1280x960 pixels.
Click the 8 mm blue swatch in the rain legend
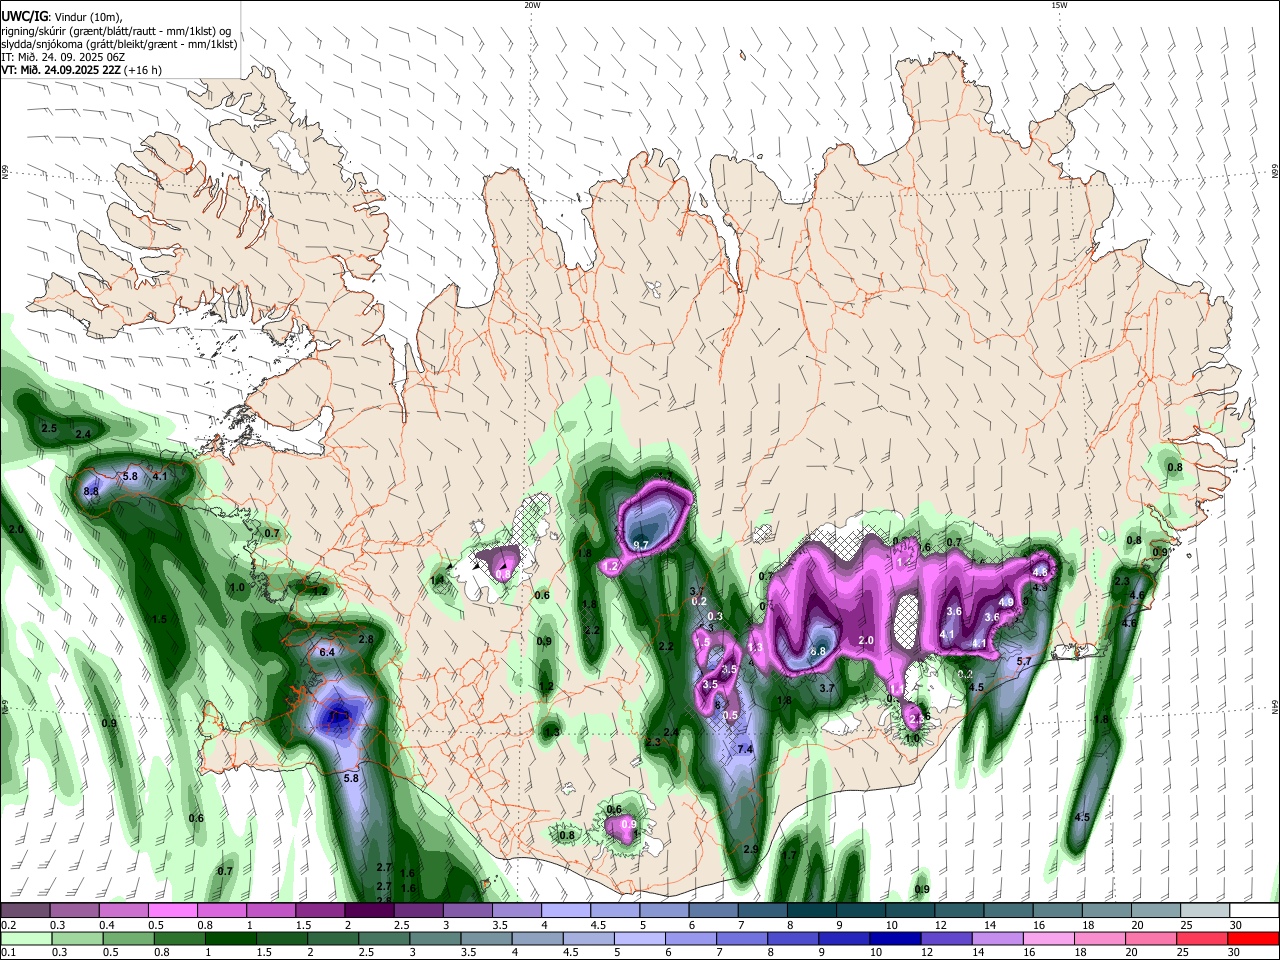793,938
